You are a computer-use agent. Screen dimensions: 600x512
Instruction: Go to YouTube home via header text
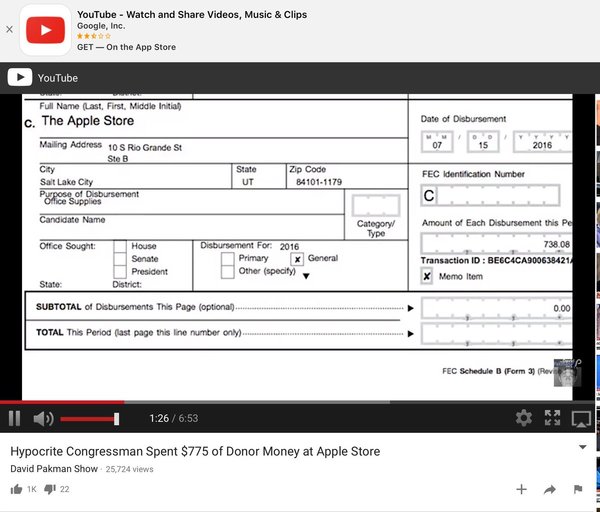58,78
